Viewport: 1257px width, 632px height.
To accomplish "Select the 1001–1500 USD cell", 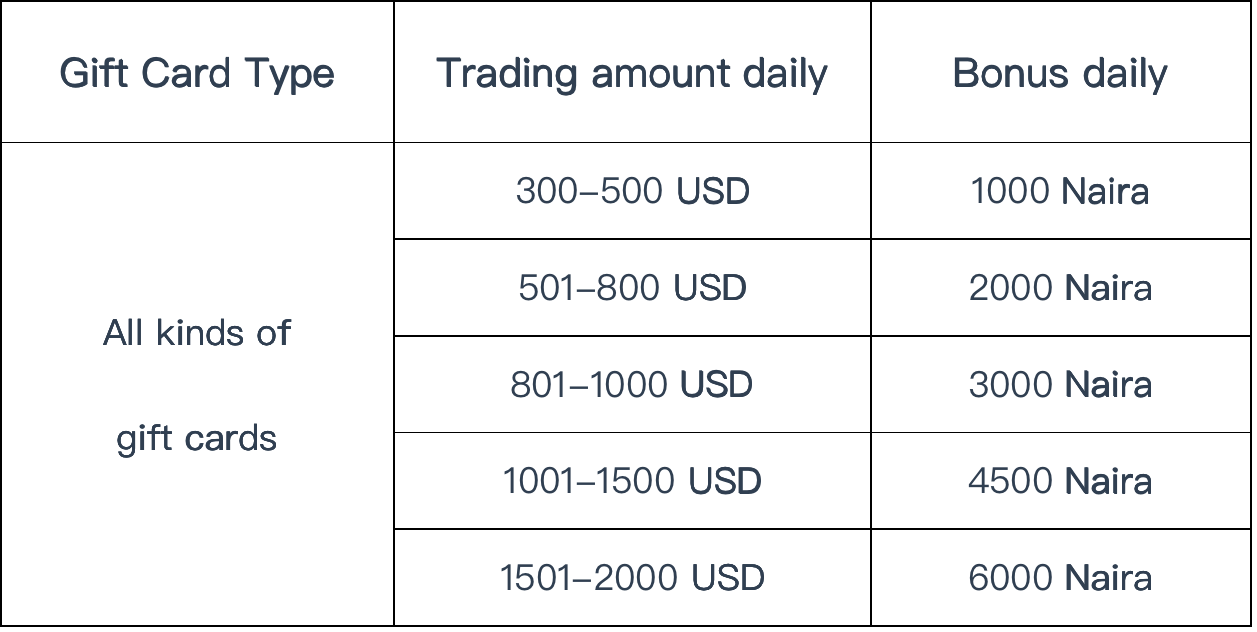I will [x=632, y=481].
